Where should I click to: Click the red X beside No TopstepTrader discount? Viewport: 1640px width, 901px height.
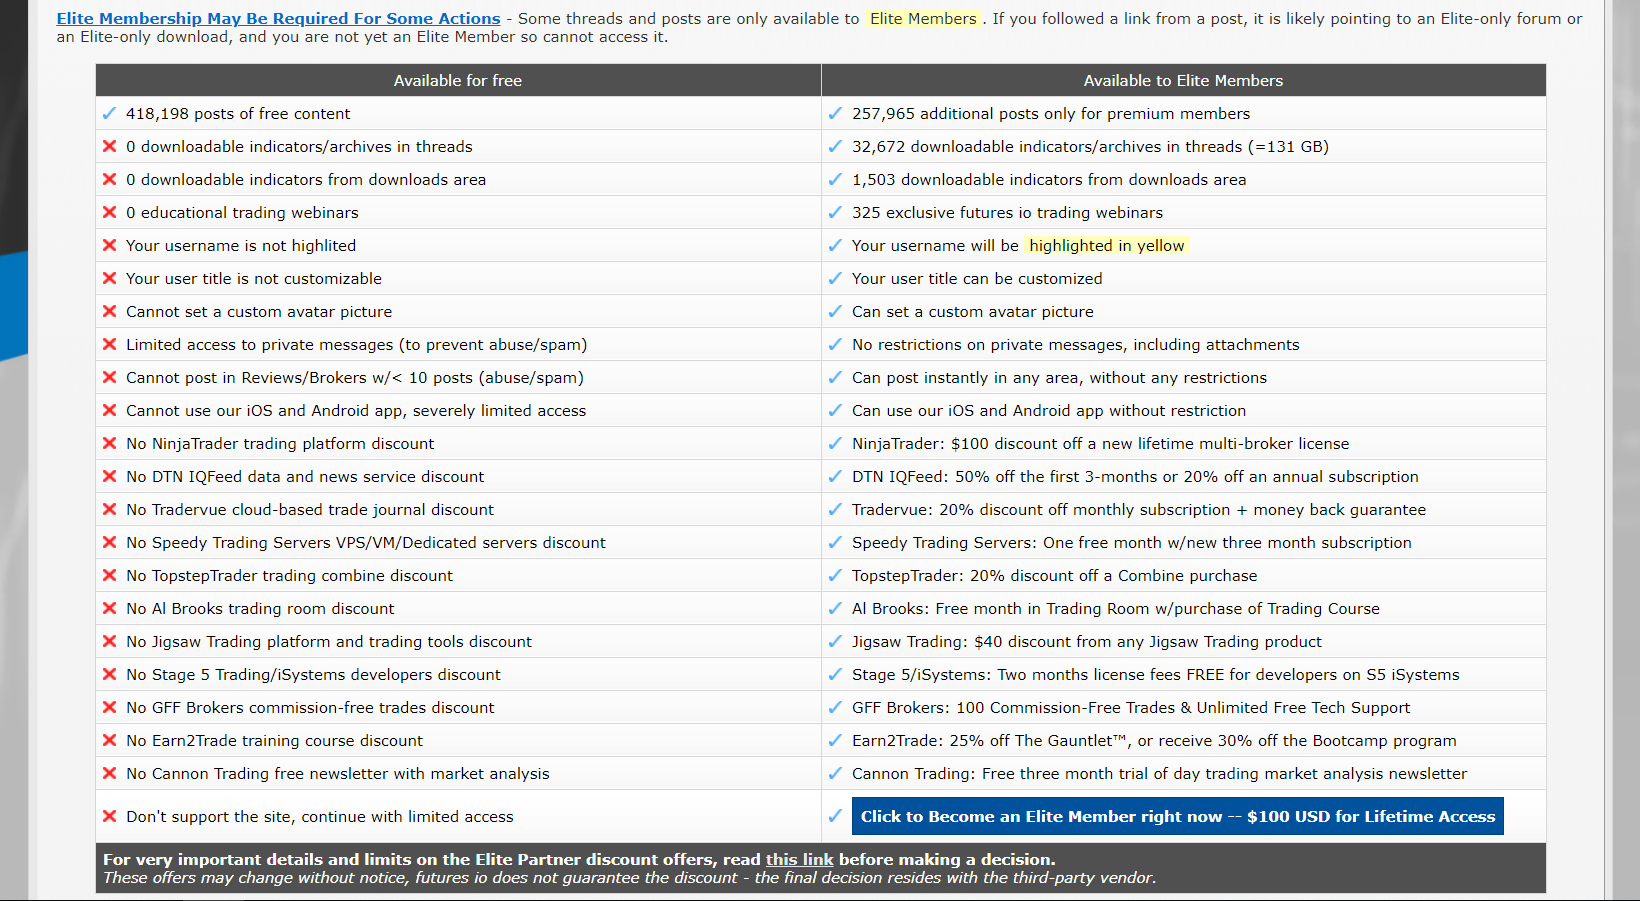[110, 575]
